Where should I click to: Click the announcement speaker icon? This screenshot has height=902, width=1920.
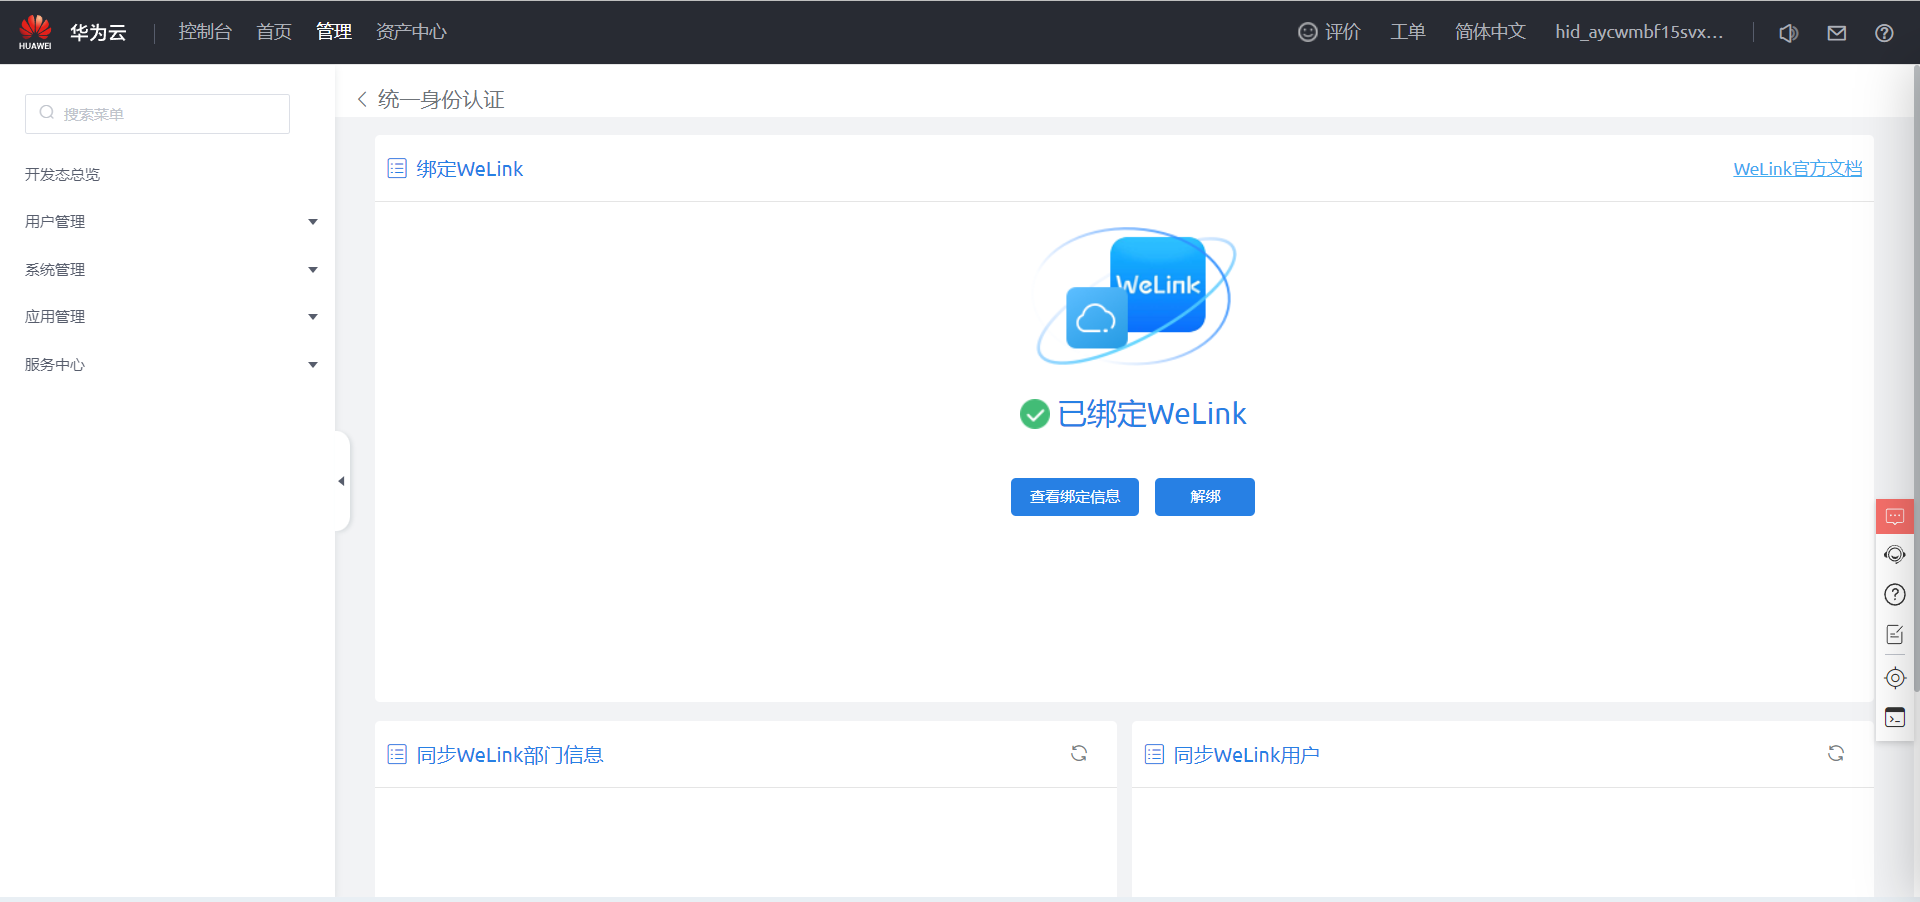click(x=1789, y=33)
